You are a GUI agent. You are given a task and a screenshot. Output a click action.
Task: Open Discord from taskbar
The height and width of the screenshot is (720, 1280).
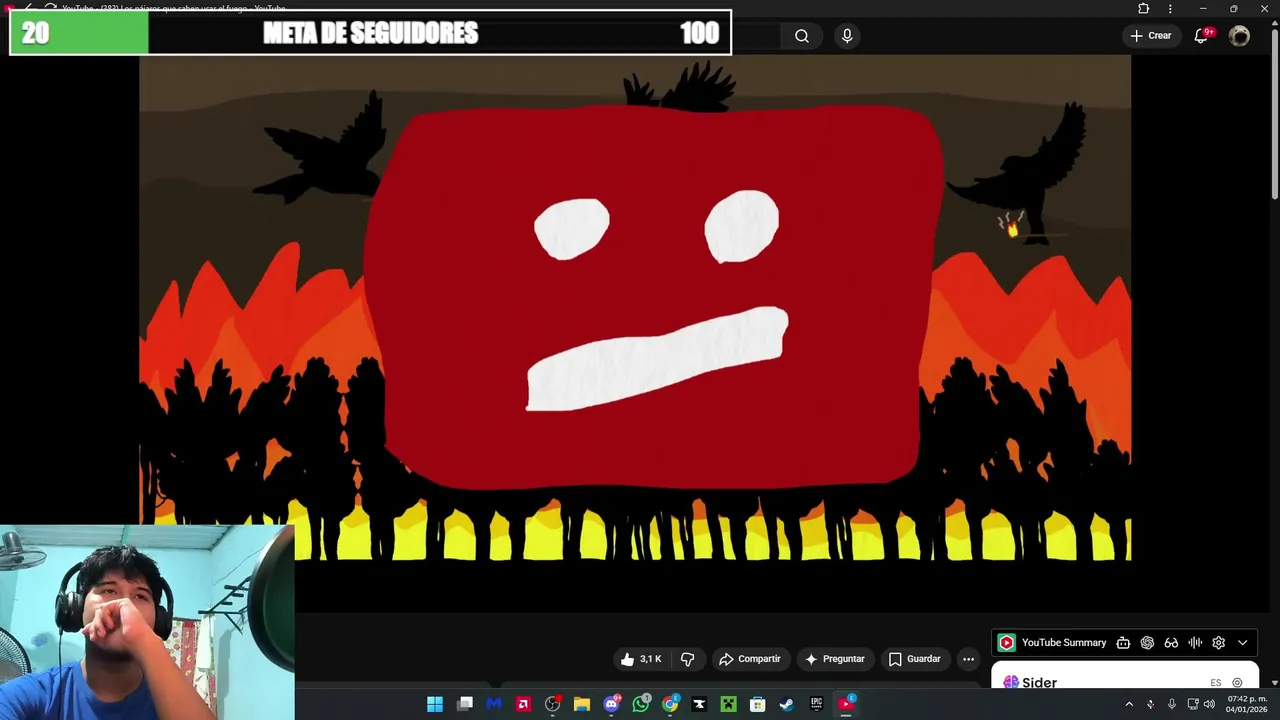pos(611,704)
